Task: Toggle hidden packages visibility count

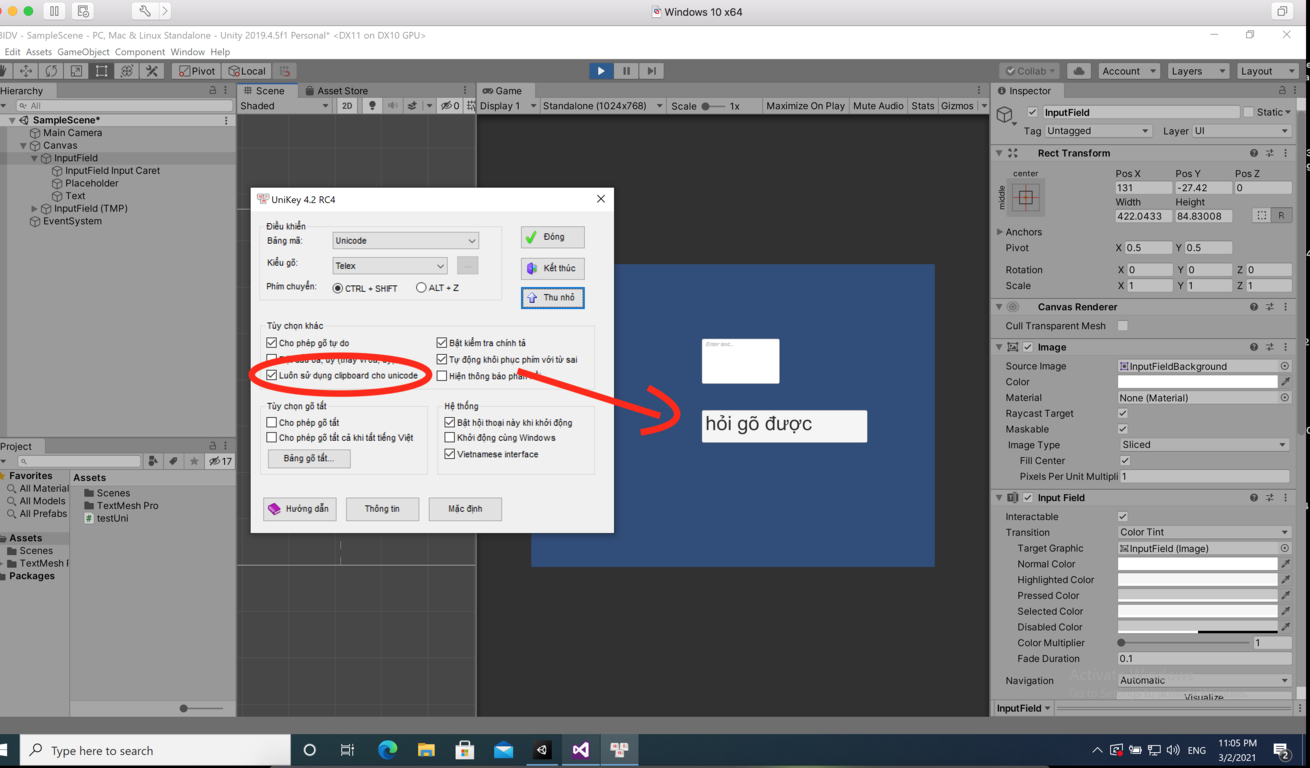Action: [220, 461]
